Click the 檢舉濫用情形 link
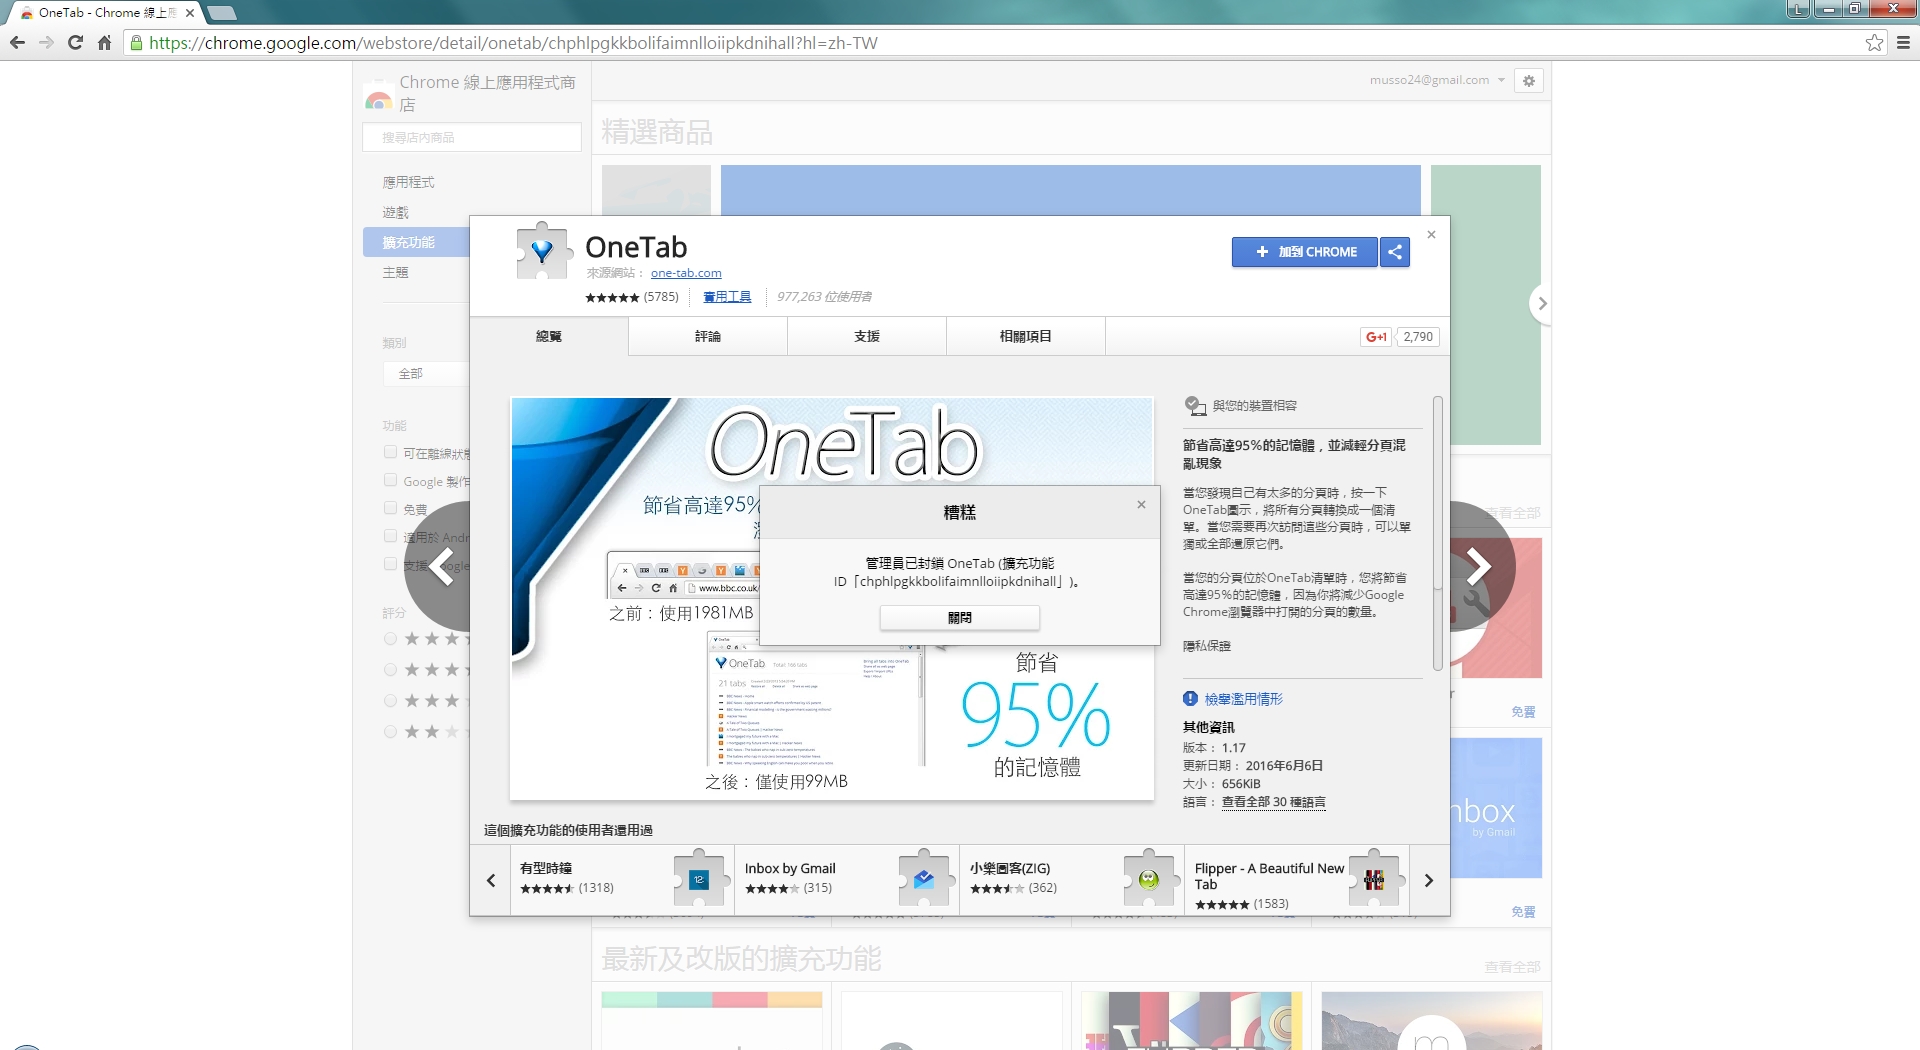Image resolution: width=1920 pixels, height=1050 pixels. (x=1244, y=699)
